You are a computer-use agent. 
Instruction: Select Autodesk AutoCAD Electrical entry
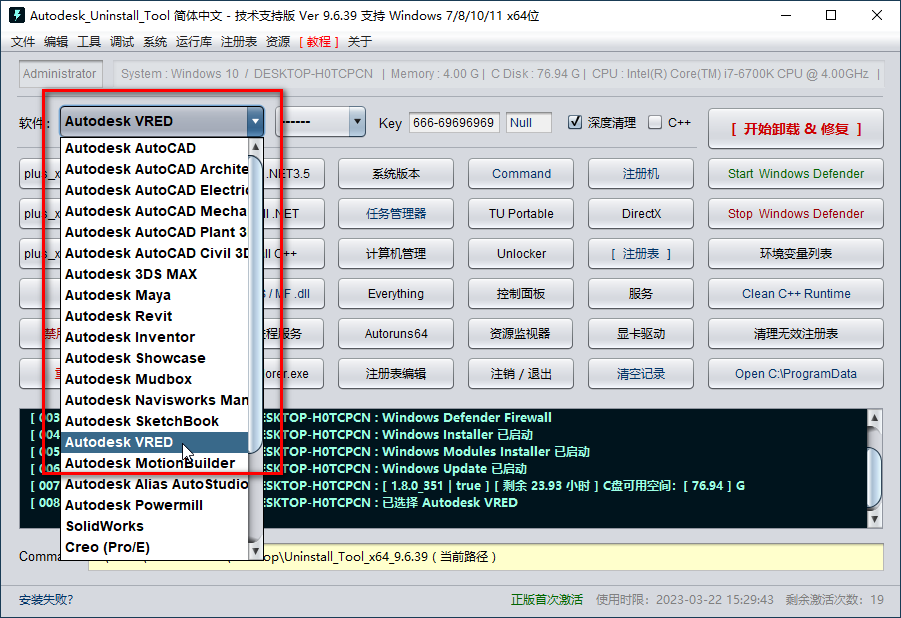[155, 190]
